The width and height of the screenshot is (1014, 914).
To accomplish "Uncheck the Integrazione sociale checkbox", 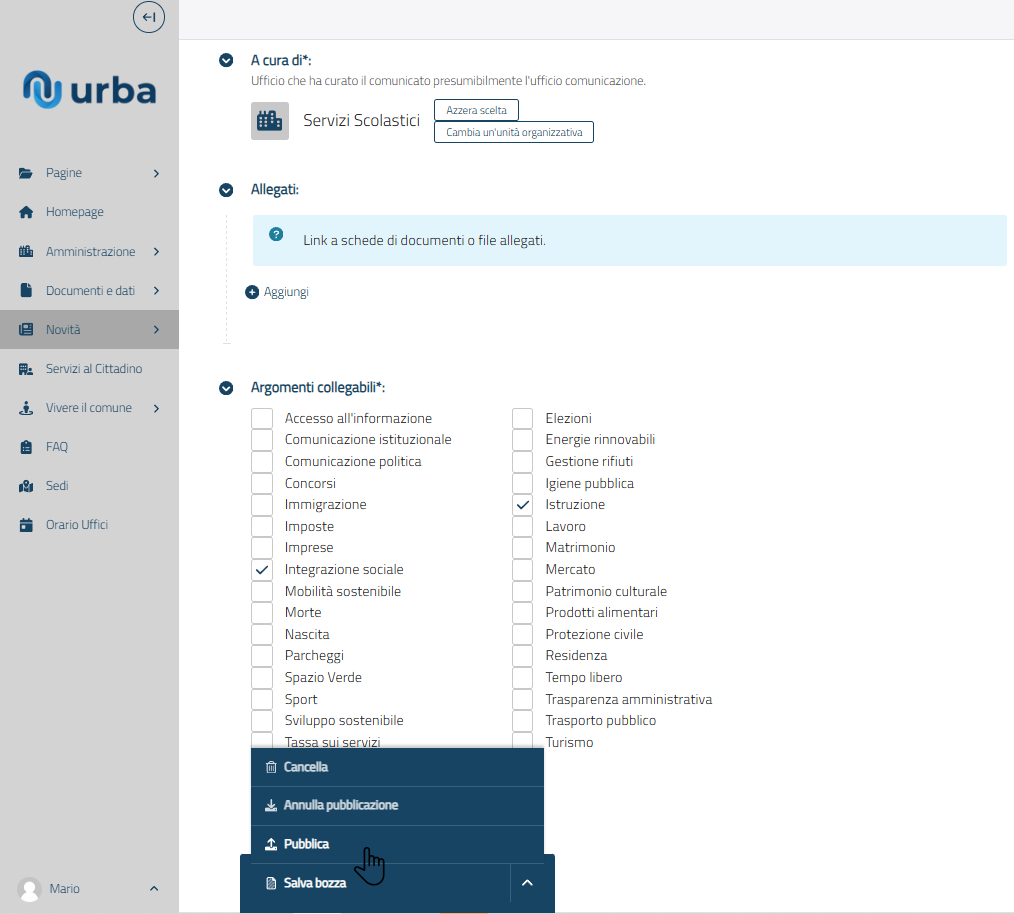I will pyautogui.click(x=262, y=570).
